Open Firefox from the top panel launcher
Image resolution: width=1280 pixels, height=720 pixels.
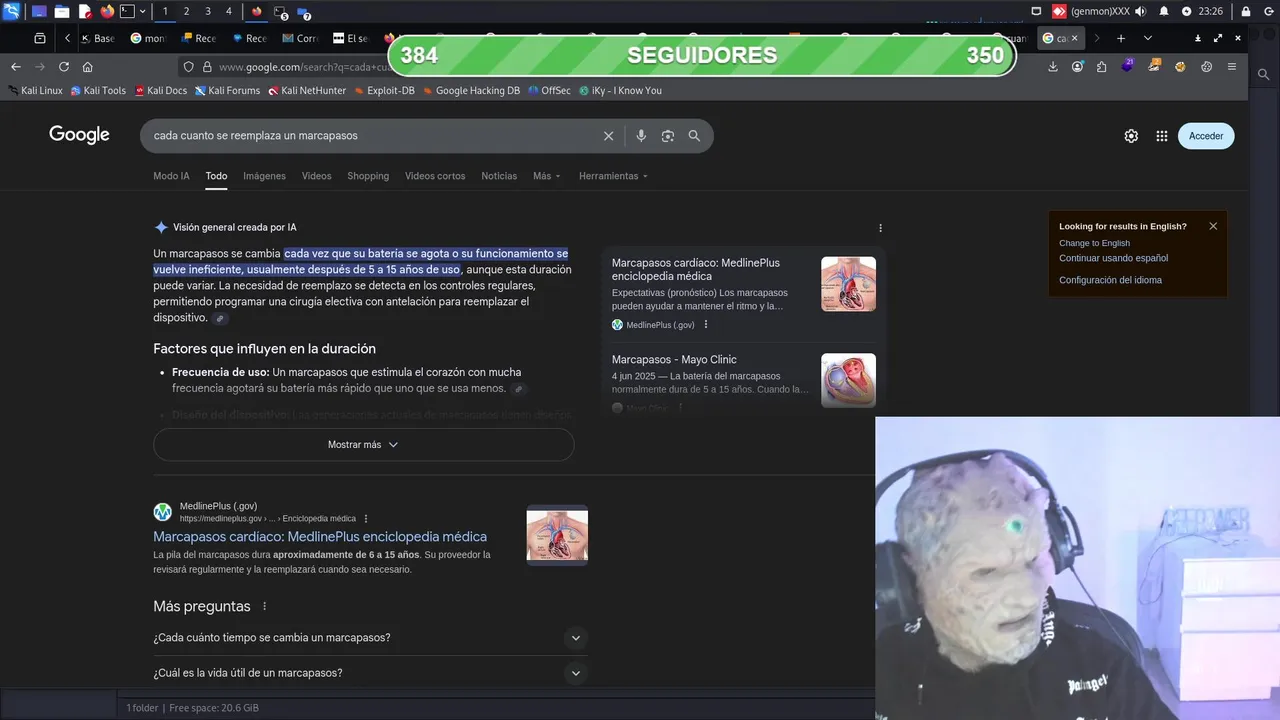click(107, 11)
